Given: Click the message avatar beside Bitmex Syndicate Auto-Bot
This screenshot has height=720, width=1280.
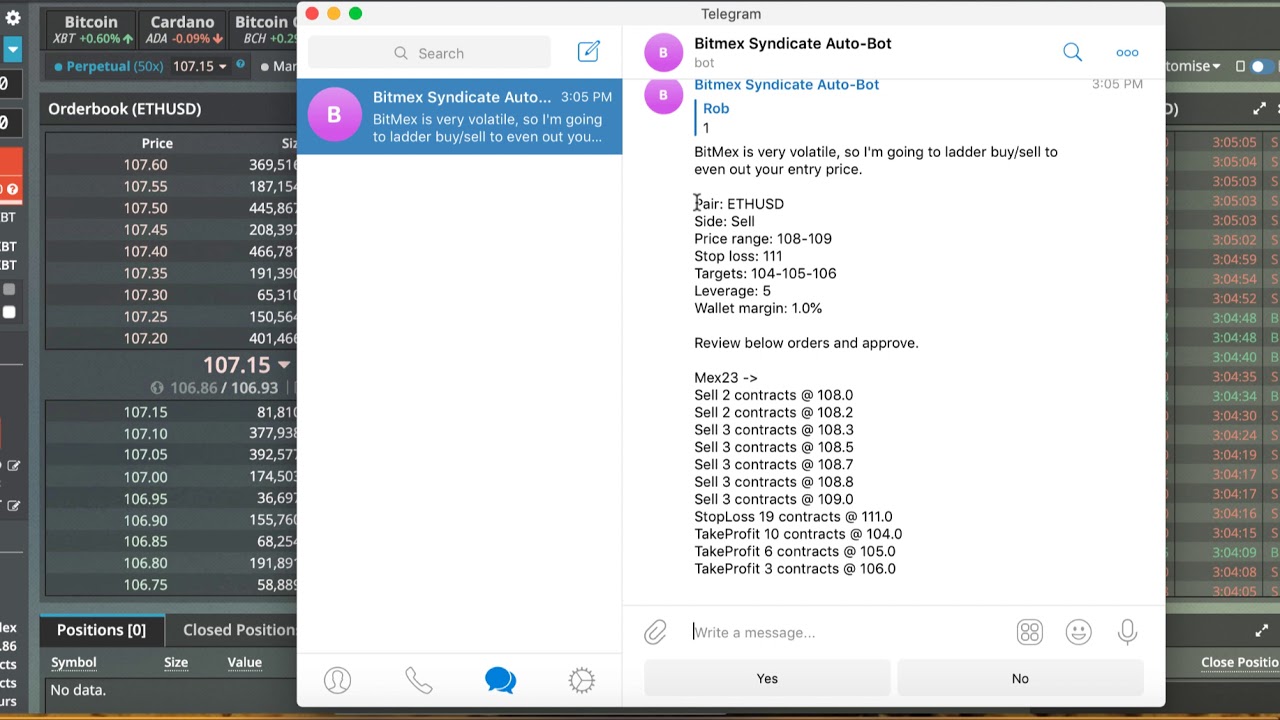Looking at the screenshot, I should coord(663,95).
